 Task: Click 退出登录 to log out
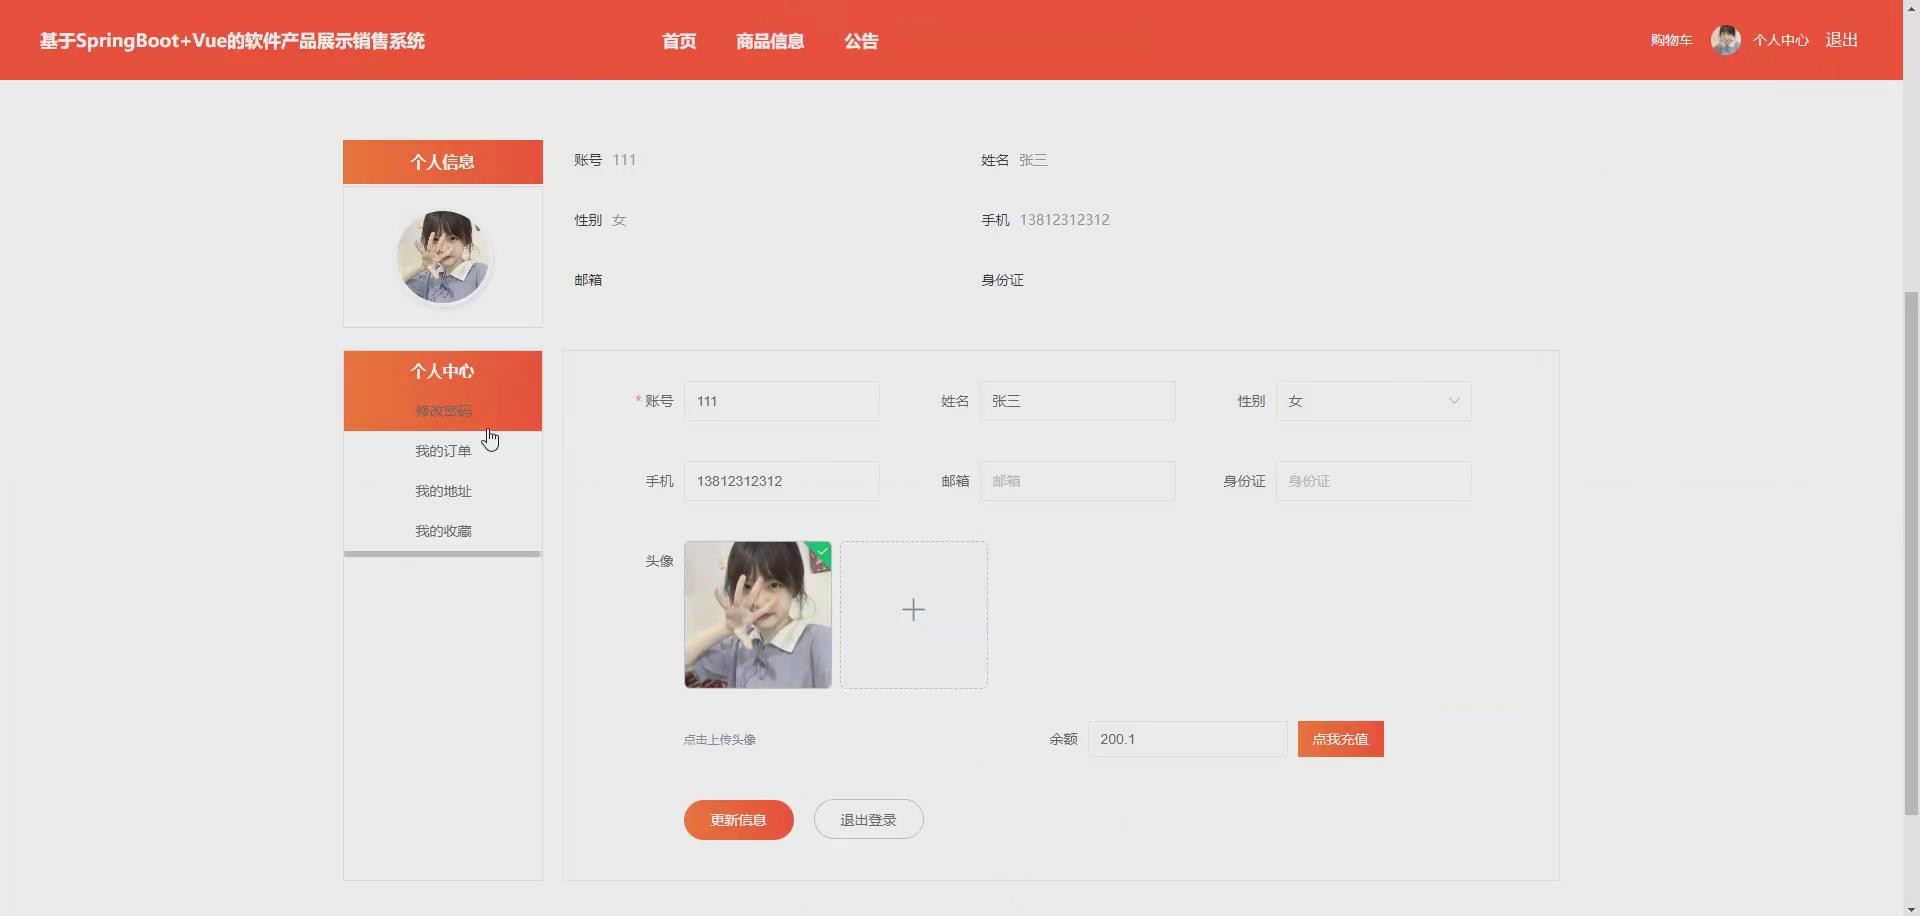pos(867,819)
